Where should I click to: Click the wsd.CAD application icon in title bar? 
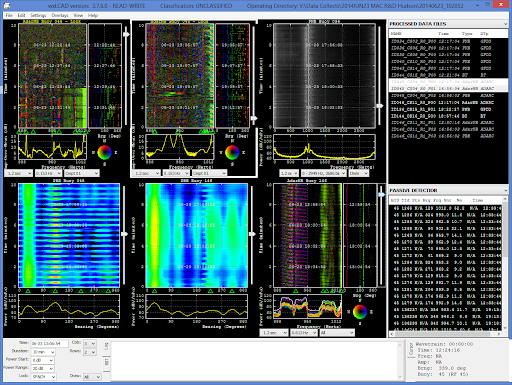coord(7,6)
